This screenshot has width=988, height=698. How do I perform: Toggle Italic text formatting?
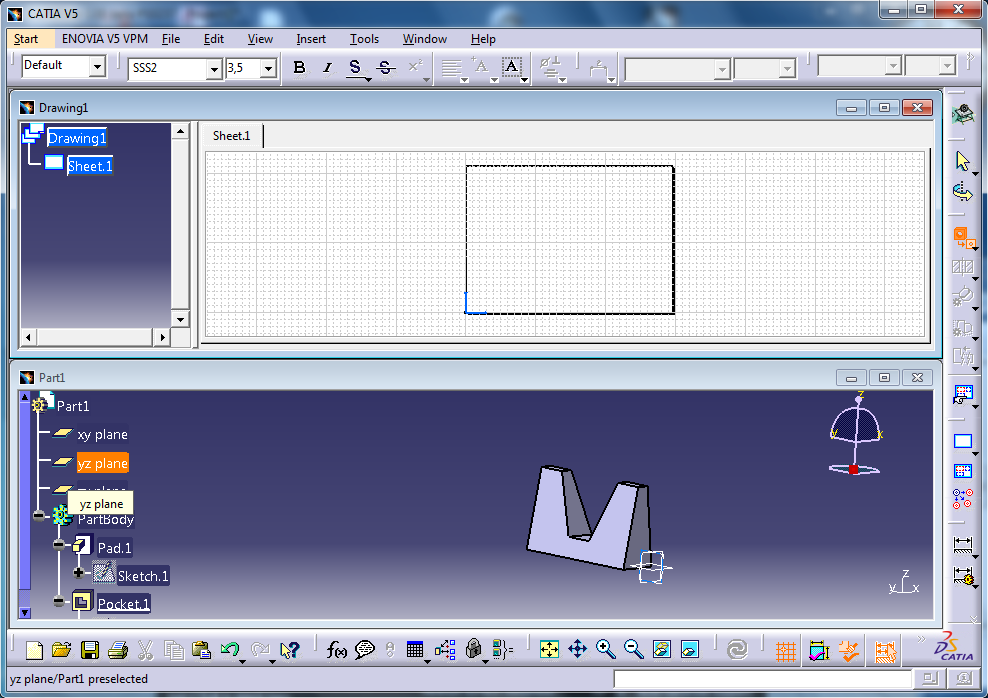[326, 67]
